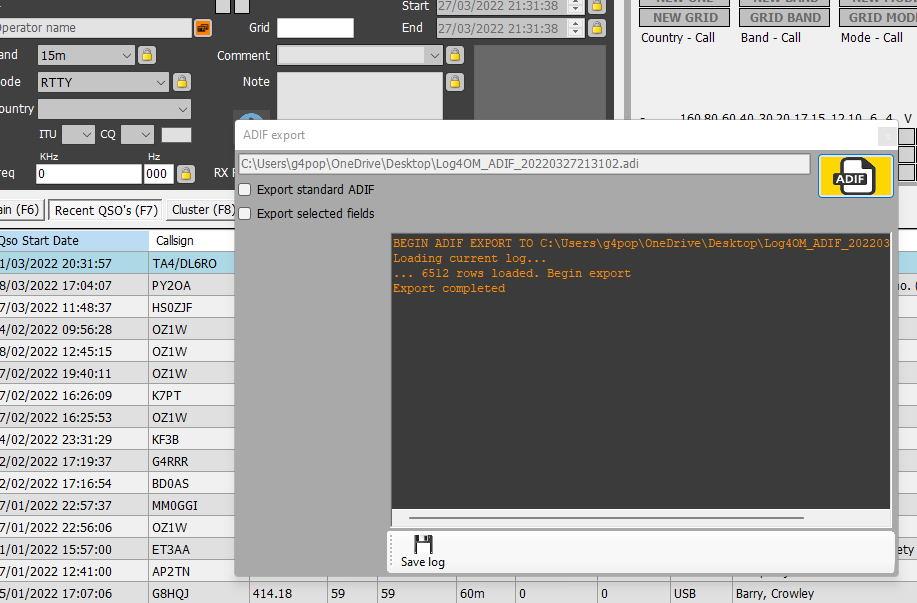Click the Mode - Call label
Viewport: 917px width, 603px height.
(x=871, y=38)
